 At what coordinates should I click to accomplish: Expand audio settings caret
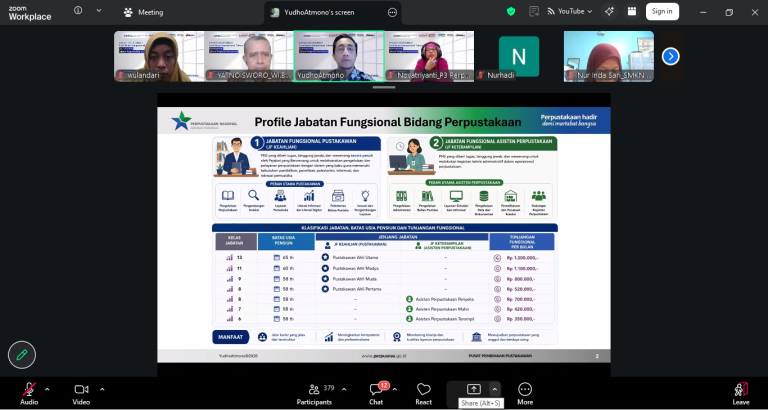point(47,389)
